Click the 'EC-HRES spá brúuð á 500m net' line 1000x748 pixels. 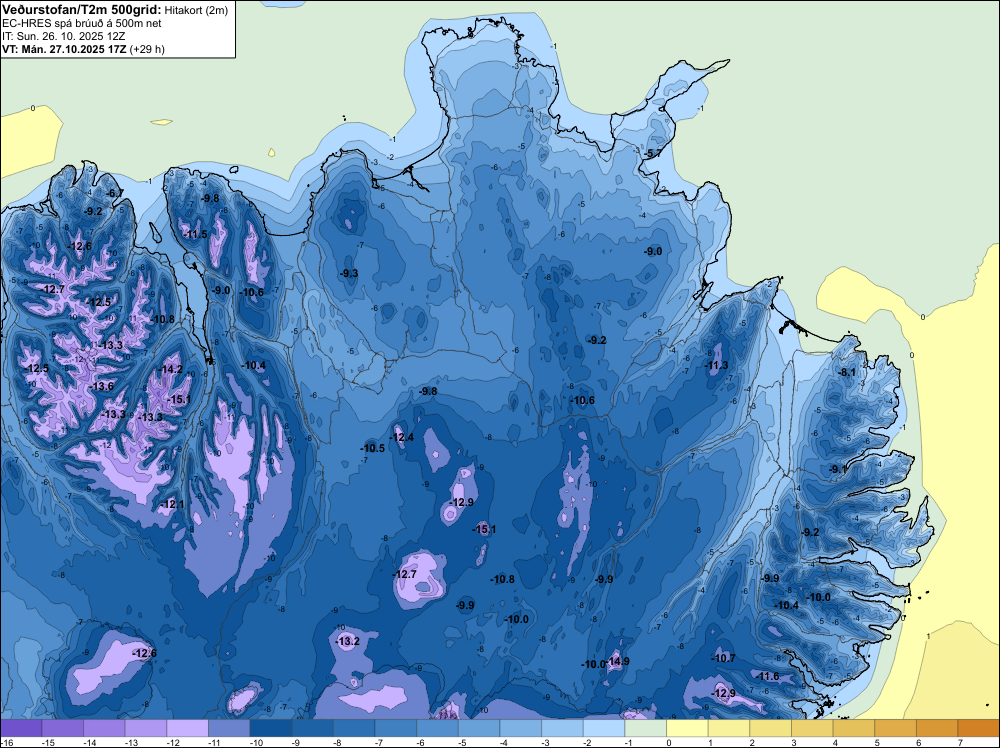click(x=82, y=24)
